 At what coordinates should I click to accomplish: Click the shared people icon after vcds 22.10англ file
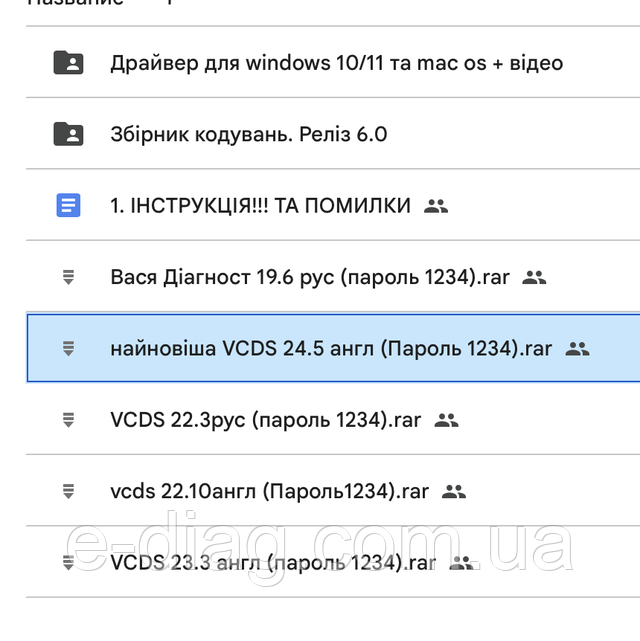coord(454,491)
